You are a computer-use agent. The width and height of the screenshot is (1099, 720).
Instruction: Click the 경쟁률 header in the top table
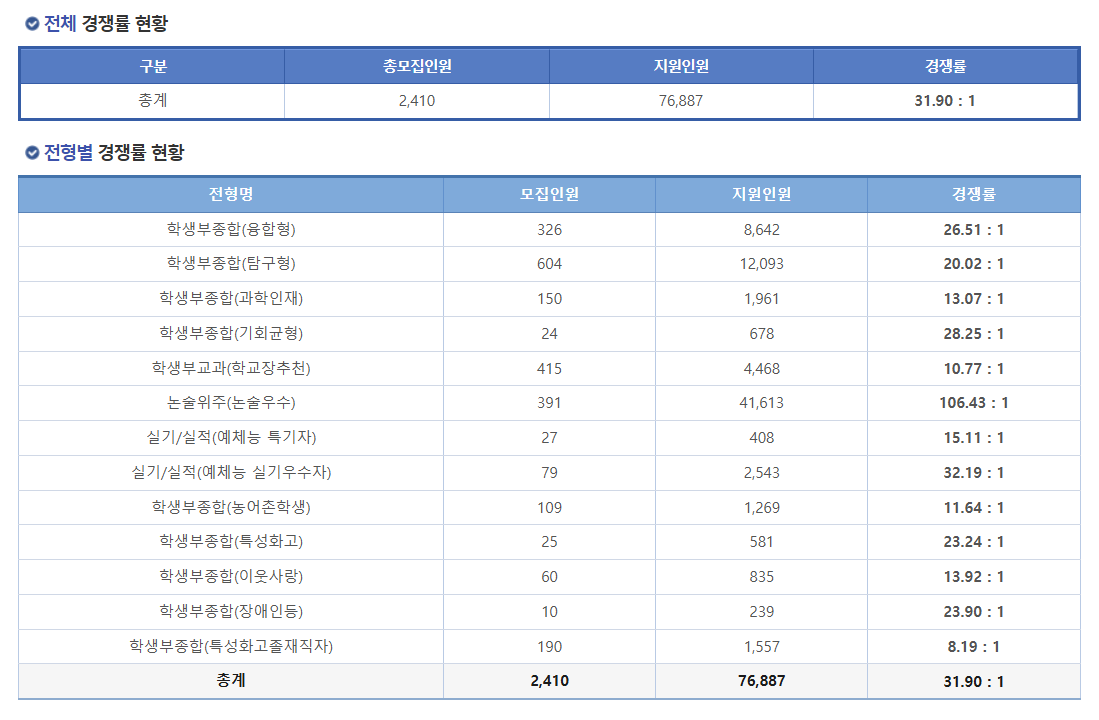[x=946, y=66]
